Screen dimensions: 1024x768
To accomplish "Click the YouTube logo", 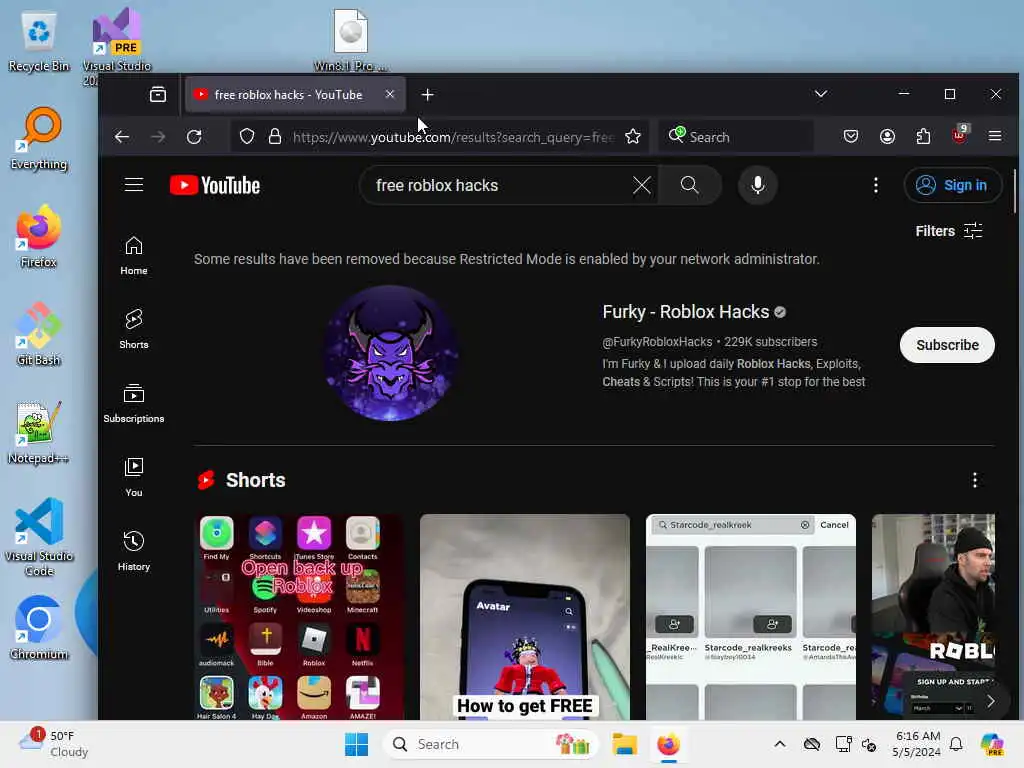I will 215,185.
